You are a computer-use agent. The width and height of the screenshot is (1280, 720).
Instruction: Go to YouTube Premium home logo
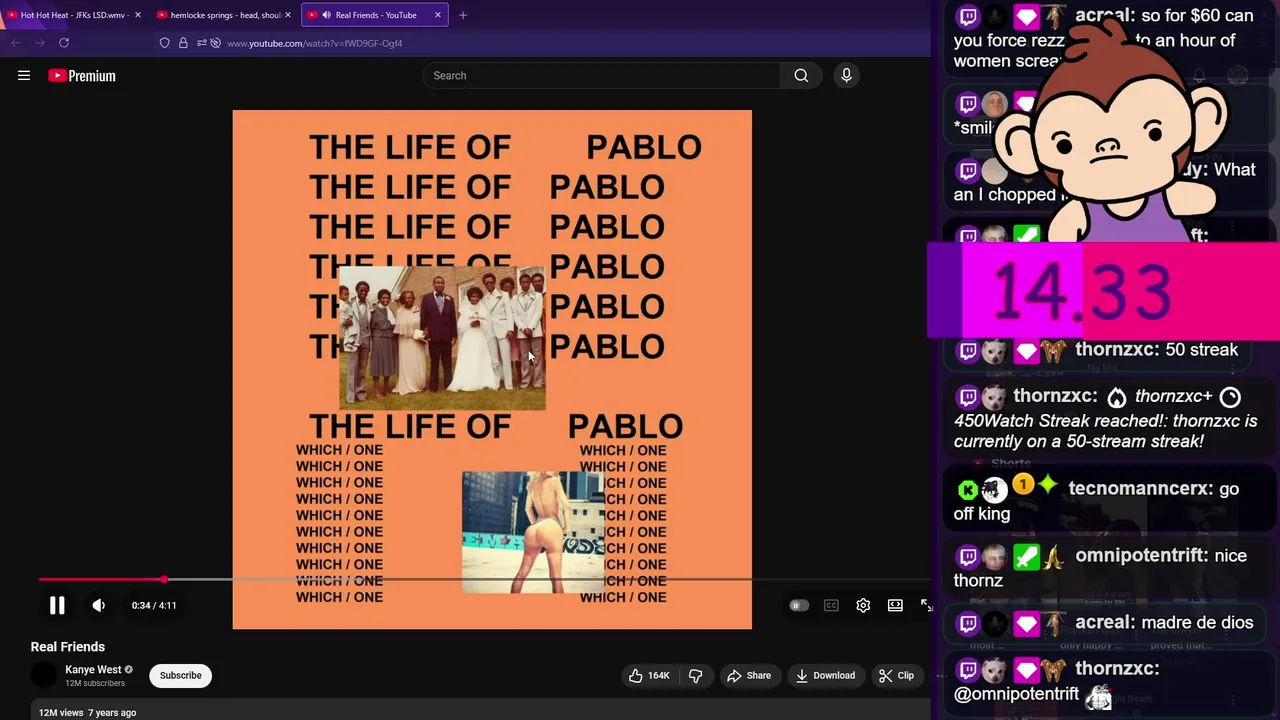[82, 76]
